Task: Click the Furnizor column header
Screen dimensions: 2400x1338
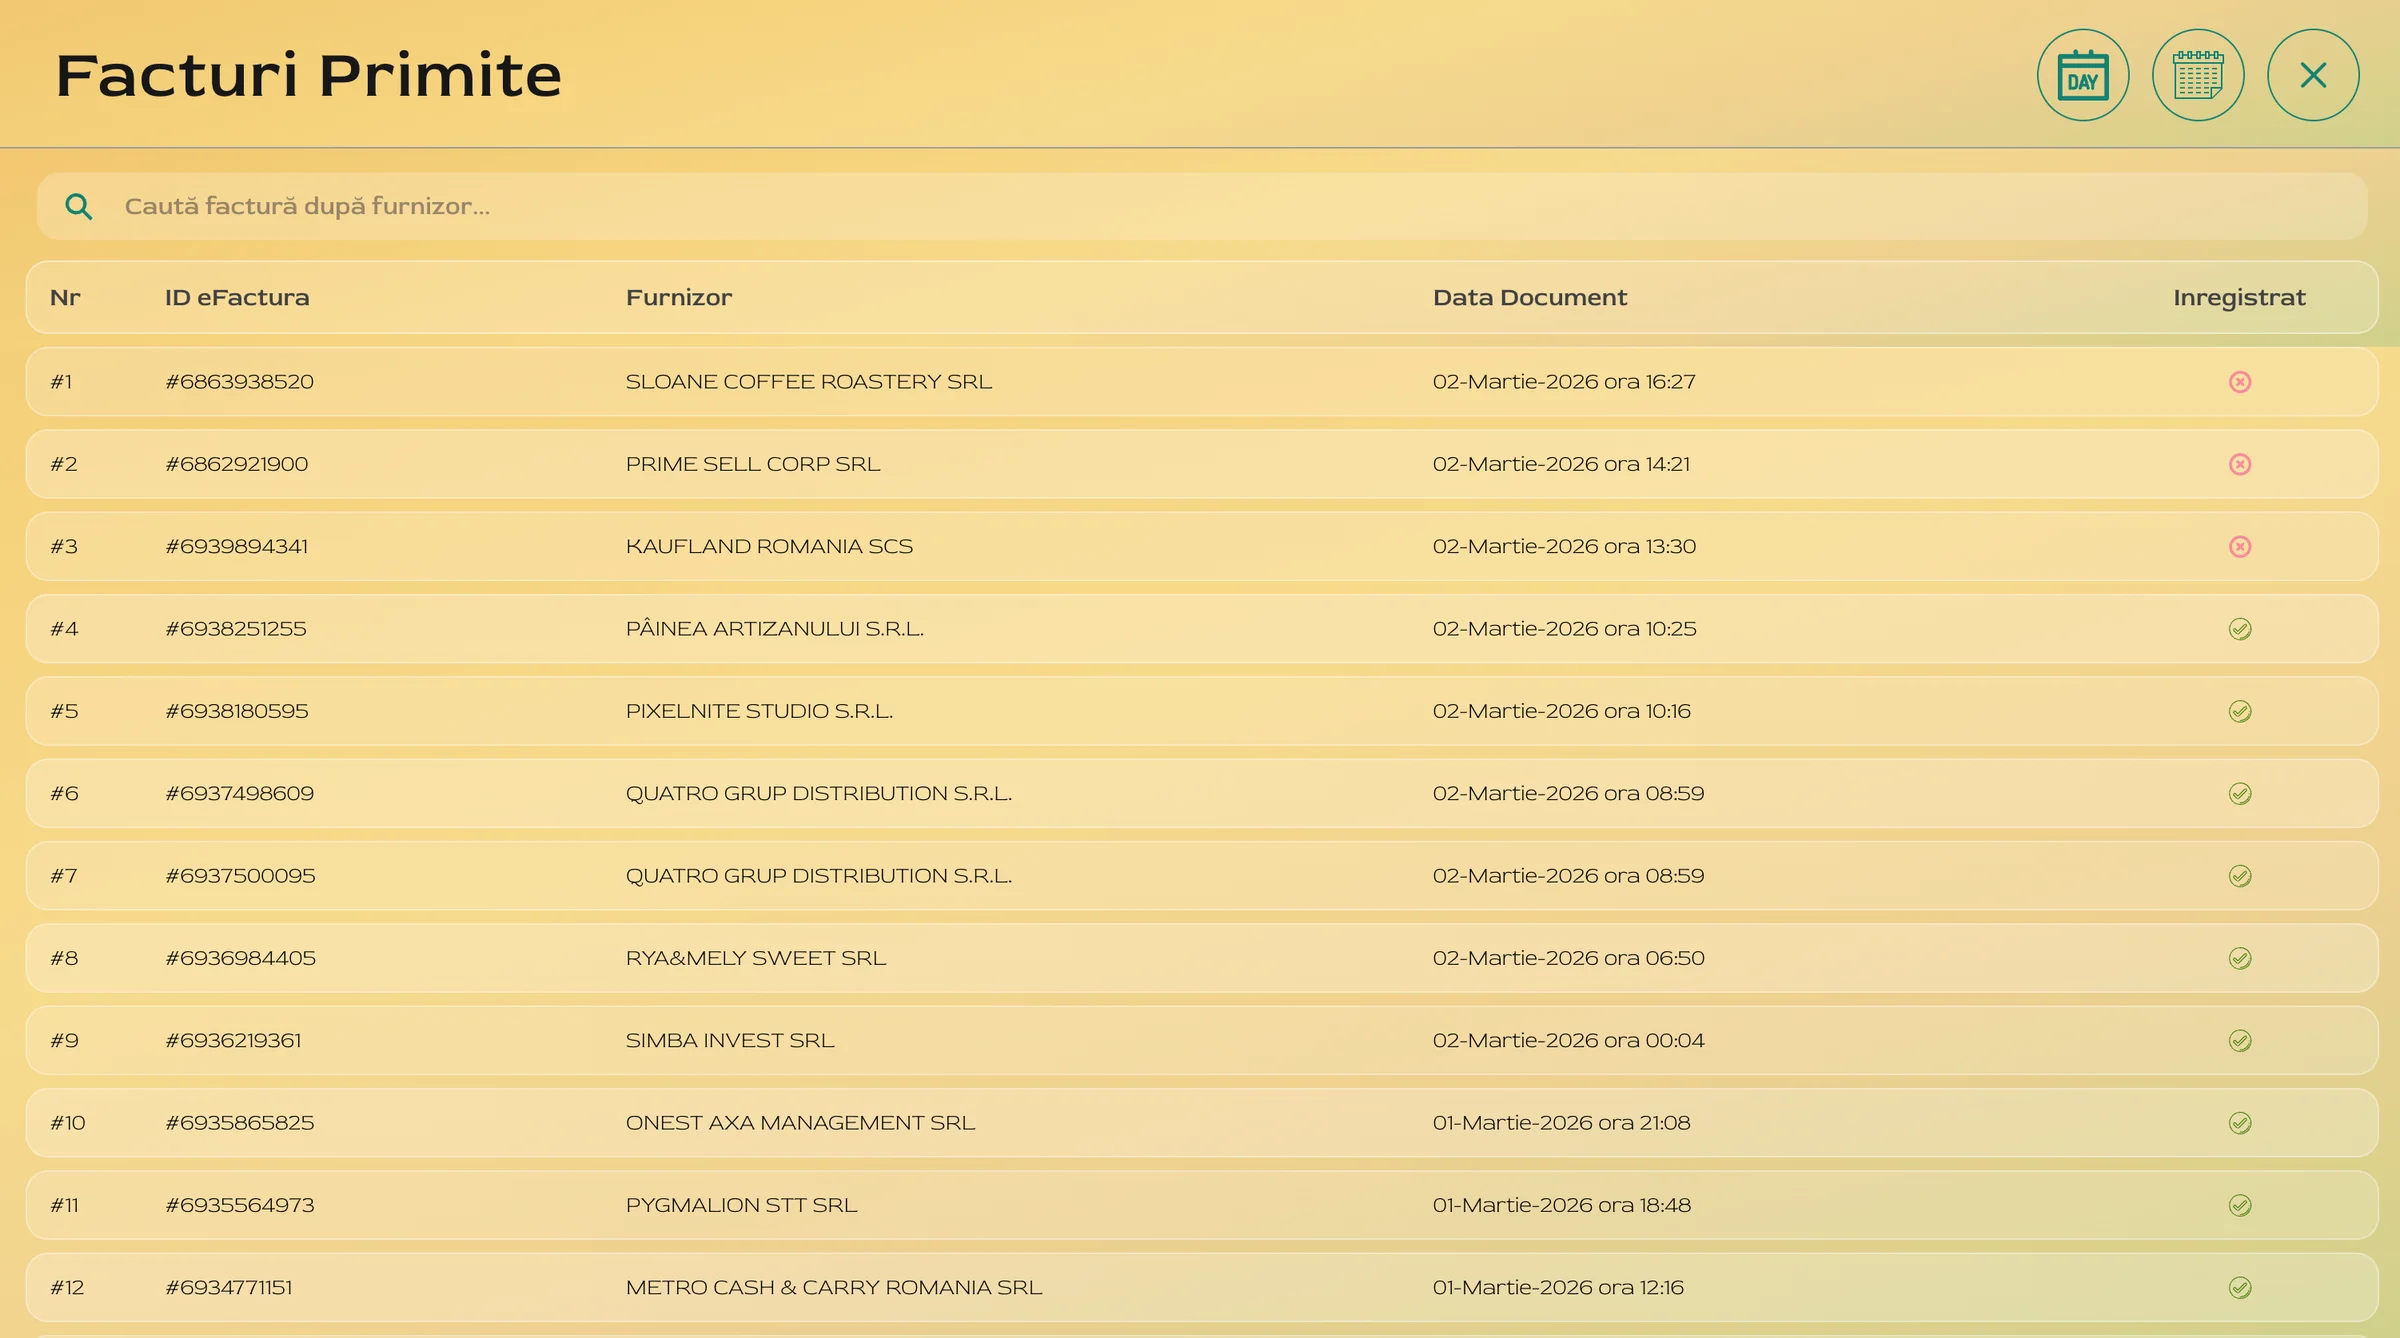Action: click(678, 298)
